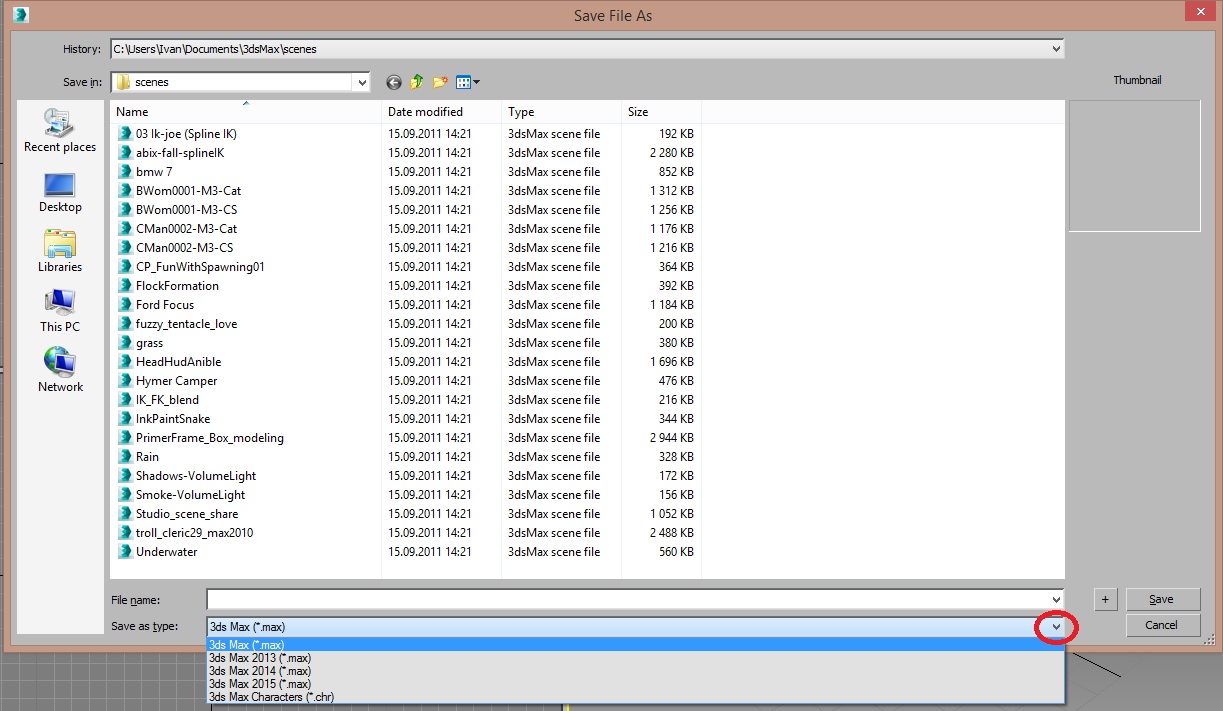The width and height of the screenshot is (1223, 711).
Task: Click the 2 944 KB size cell
Action: tap(671, 438)
